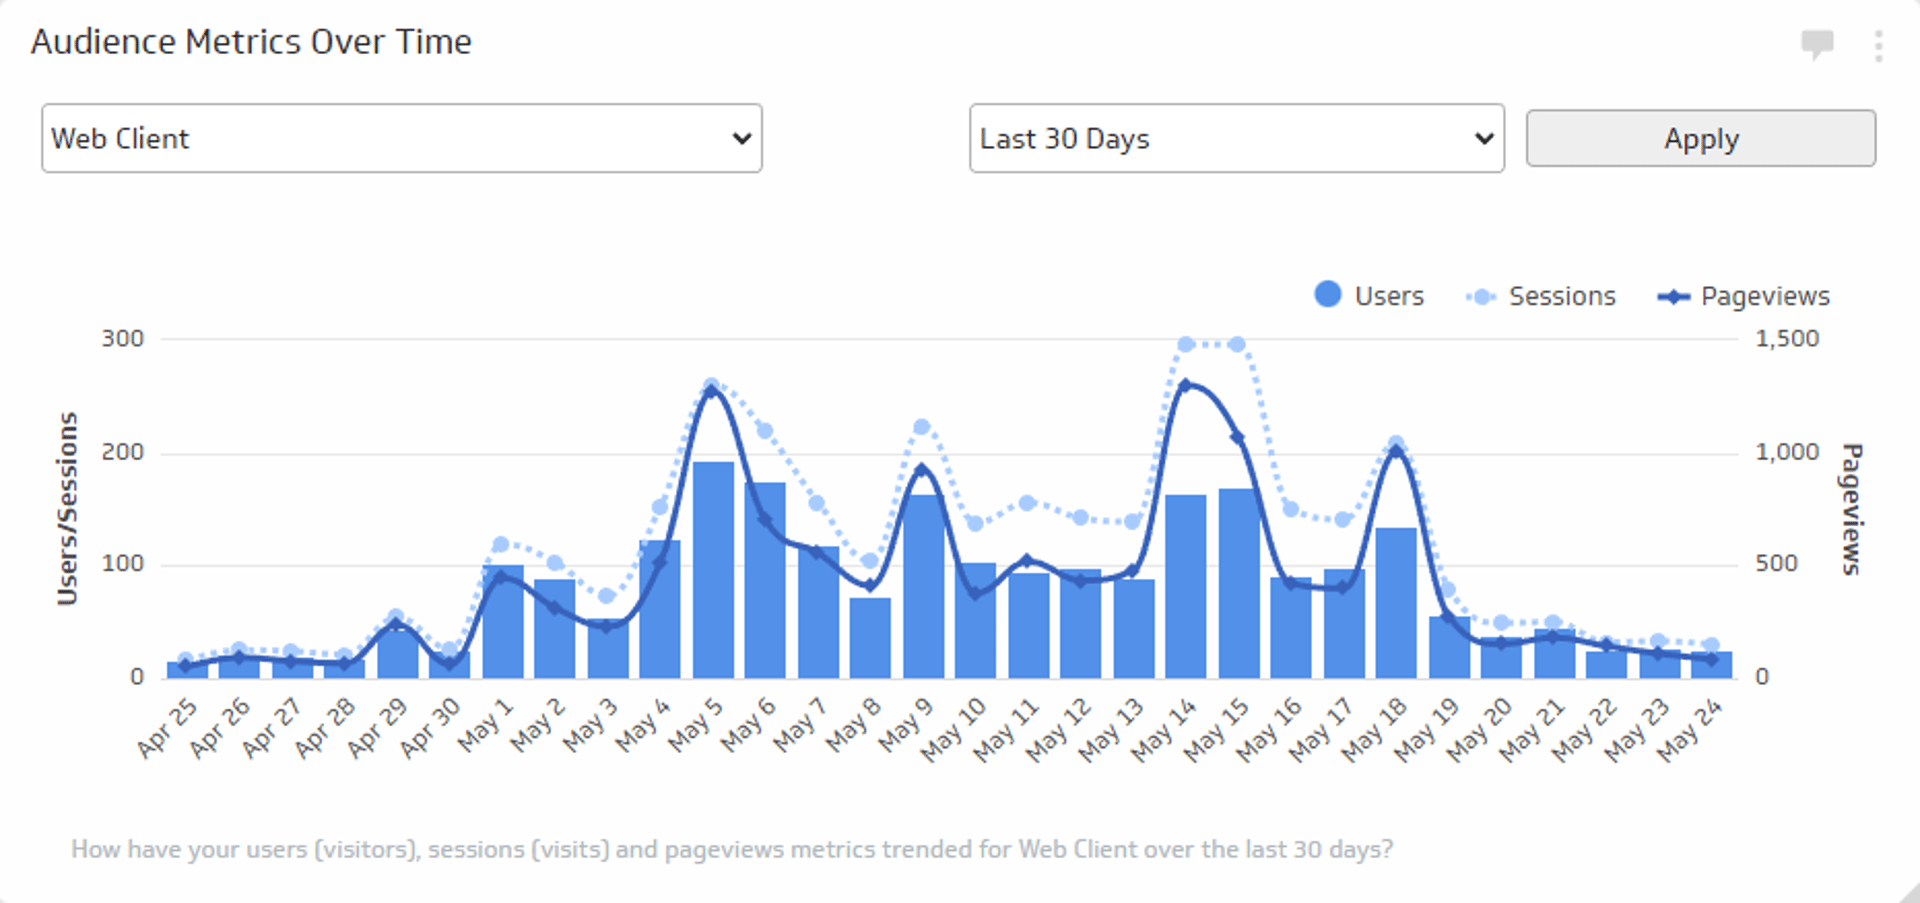Viewport: 1920px width, 903px height.
Task: Click the Sessions legend dotted marker
Action: point(1481,297)
